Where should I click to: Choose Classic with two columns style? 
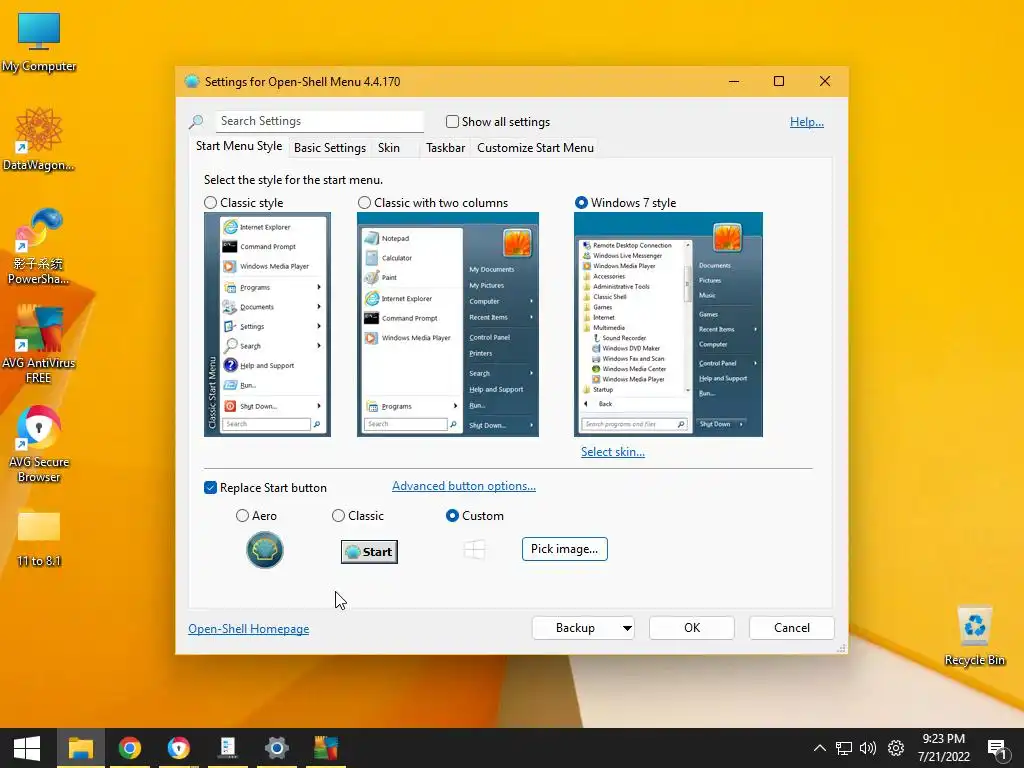364,203
